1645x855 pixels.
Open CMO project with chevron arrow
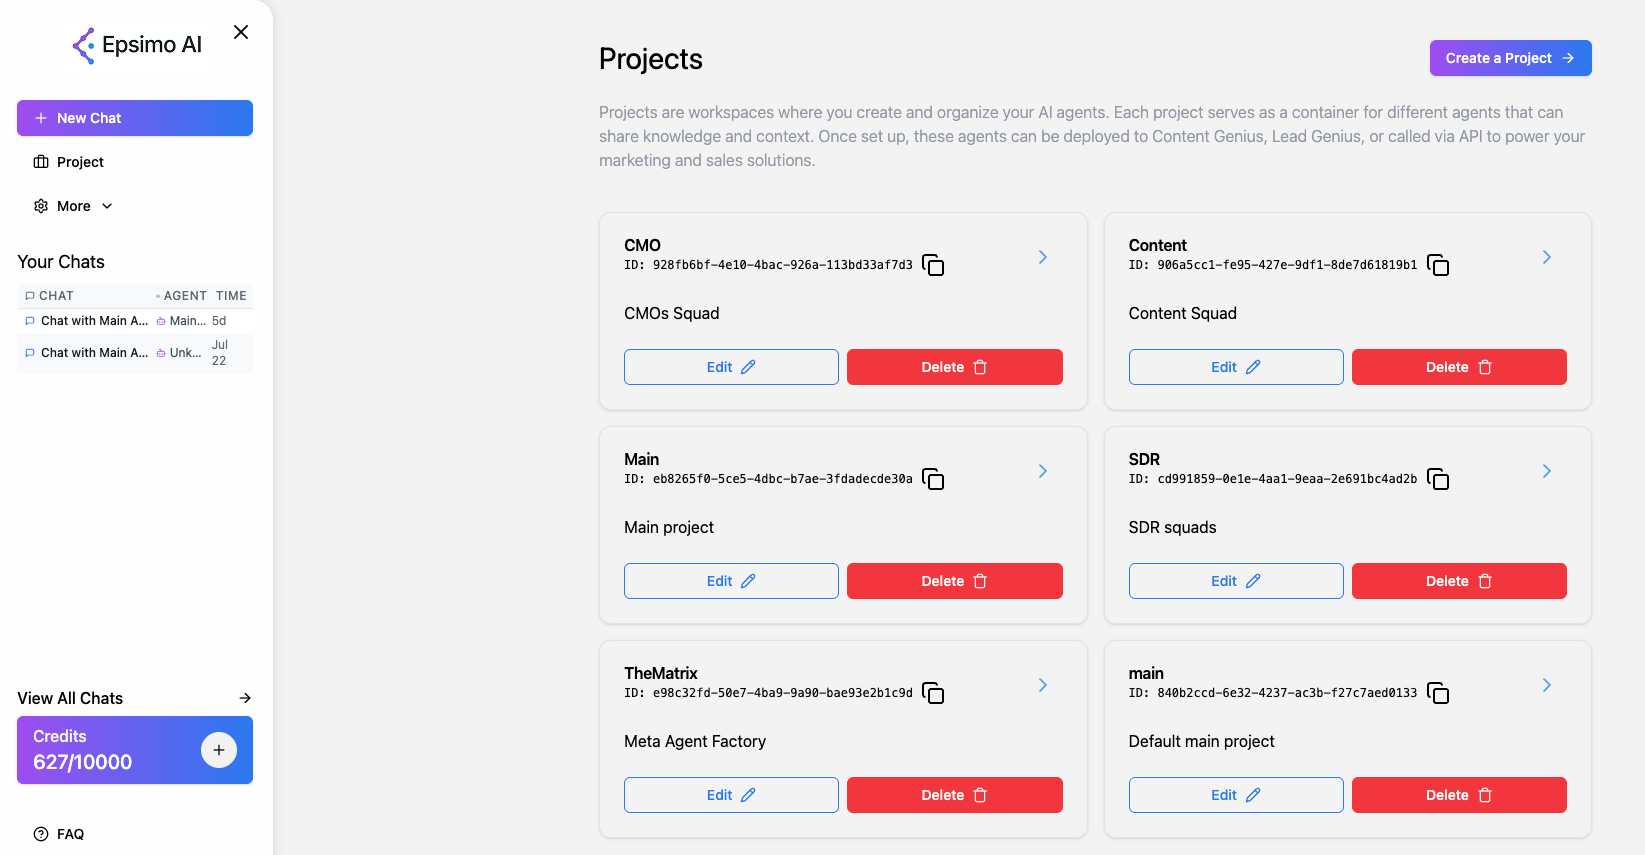tap(1042, 257)
